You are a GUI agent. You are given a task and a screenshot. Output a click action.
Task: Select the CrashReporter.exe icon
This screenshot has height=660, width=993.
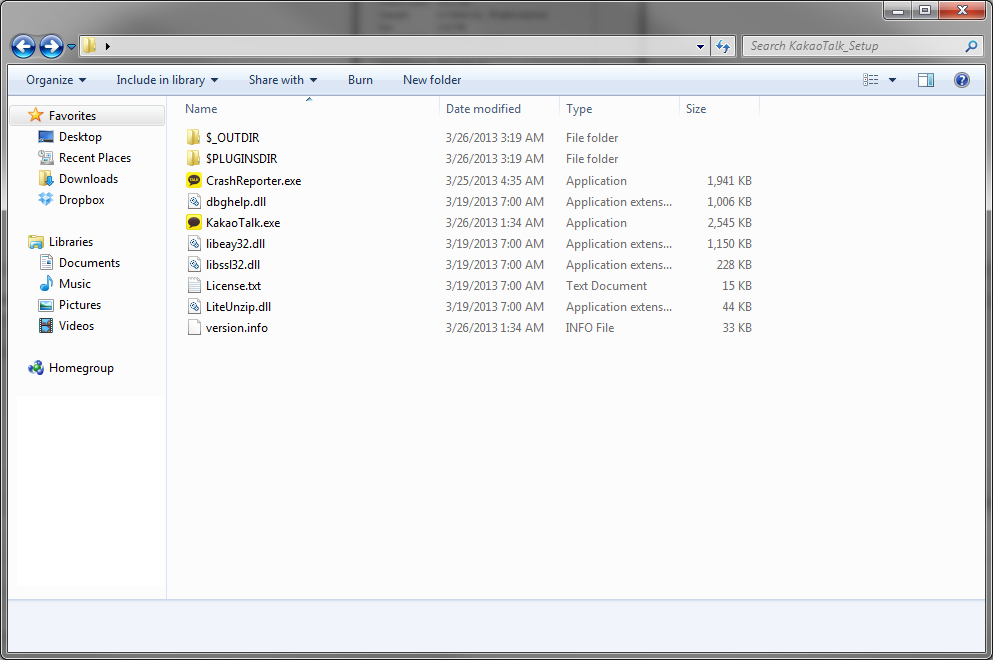[x=194, y=181]
